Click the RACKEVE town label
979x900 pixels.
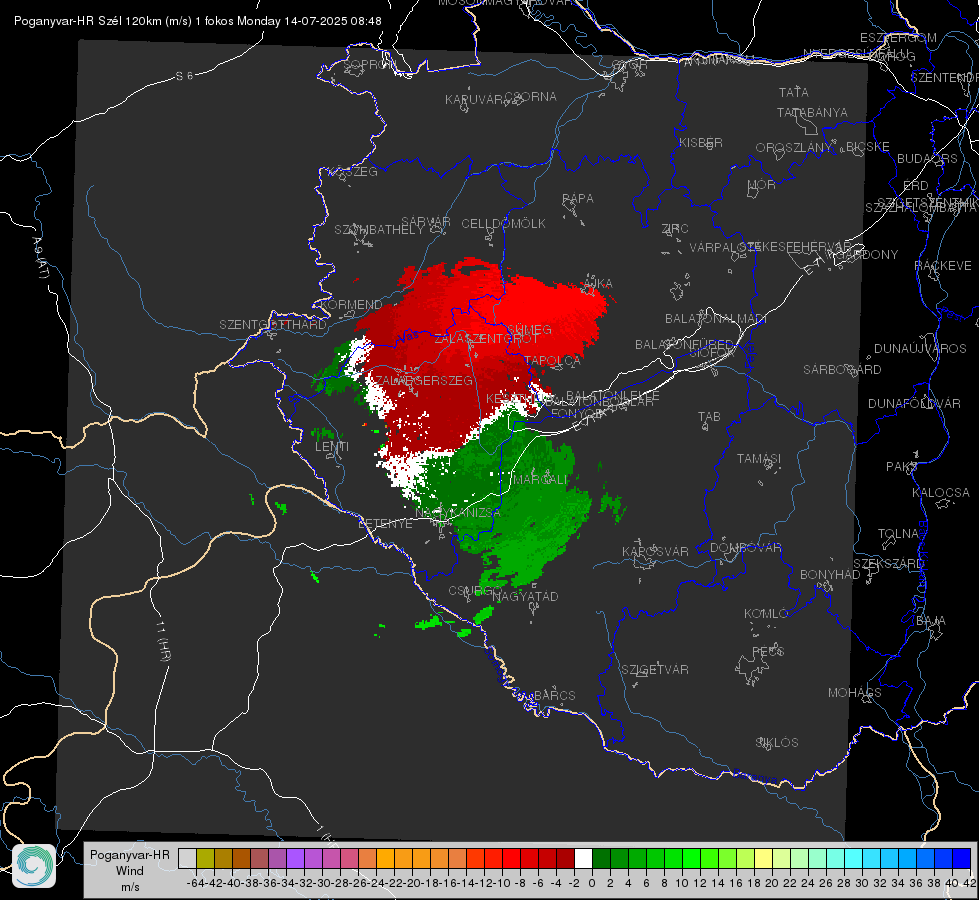click(x=943, y=265)
